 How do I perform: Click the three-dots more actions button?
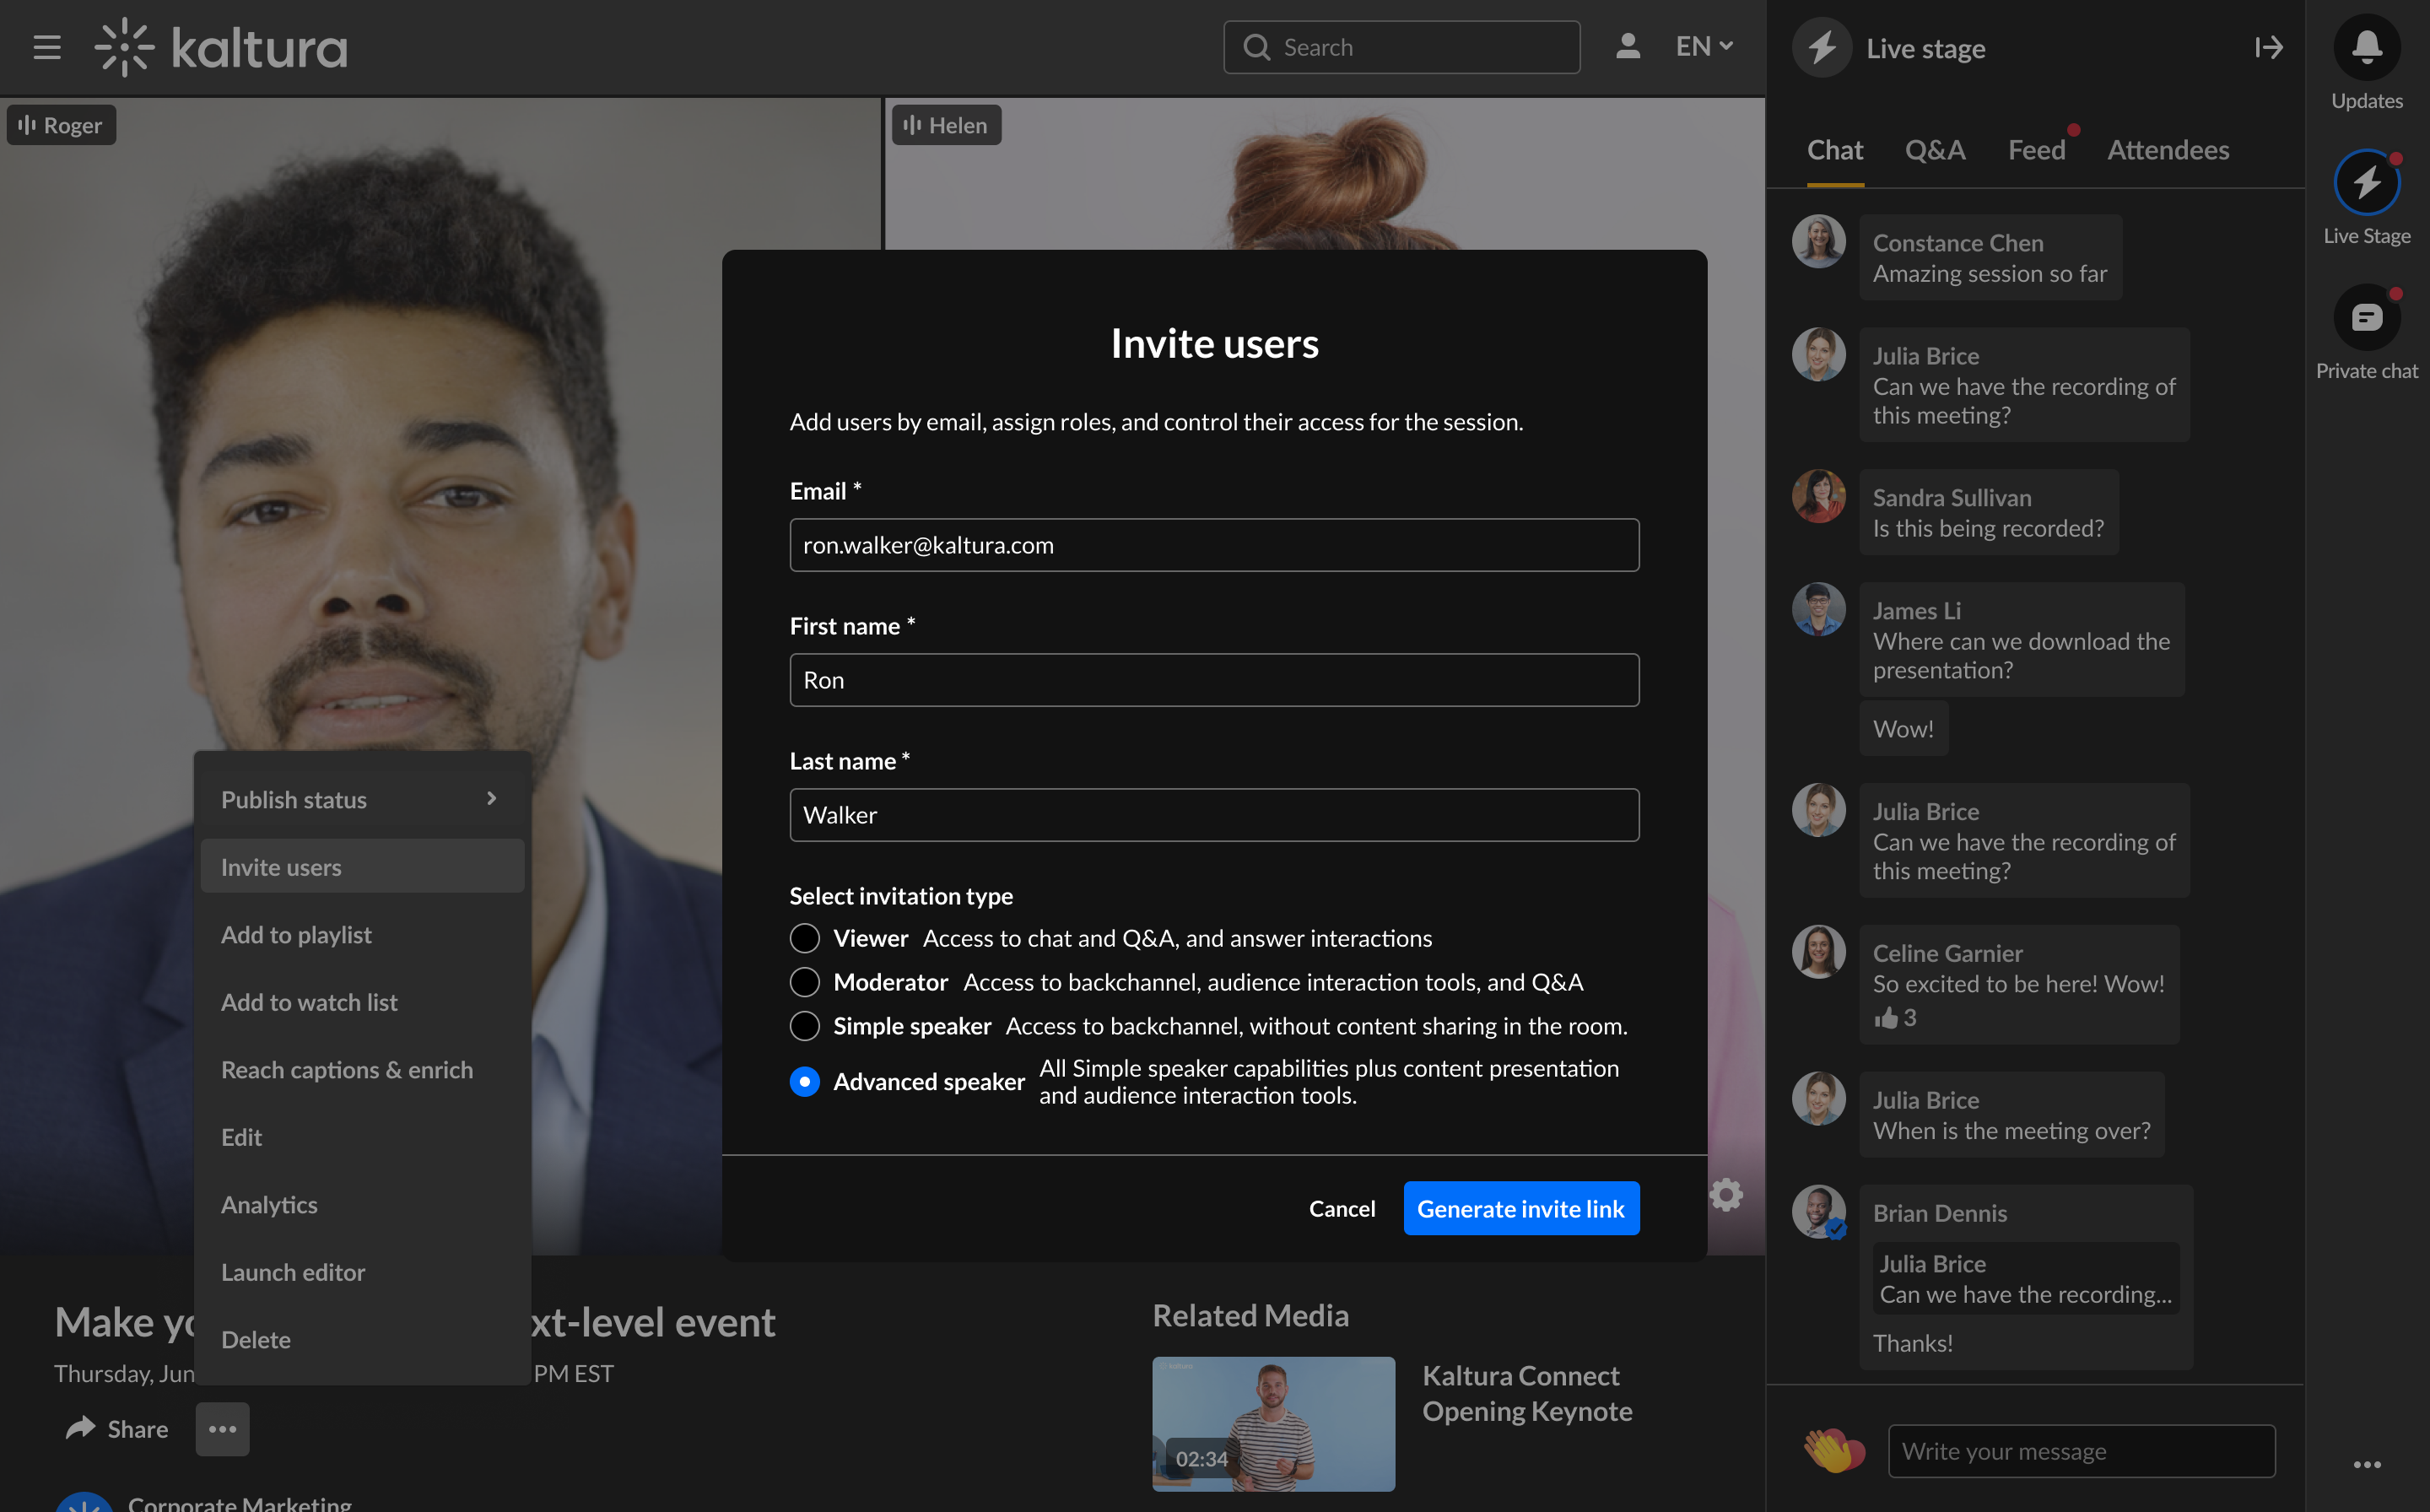[x=222, y=1428]
